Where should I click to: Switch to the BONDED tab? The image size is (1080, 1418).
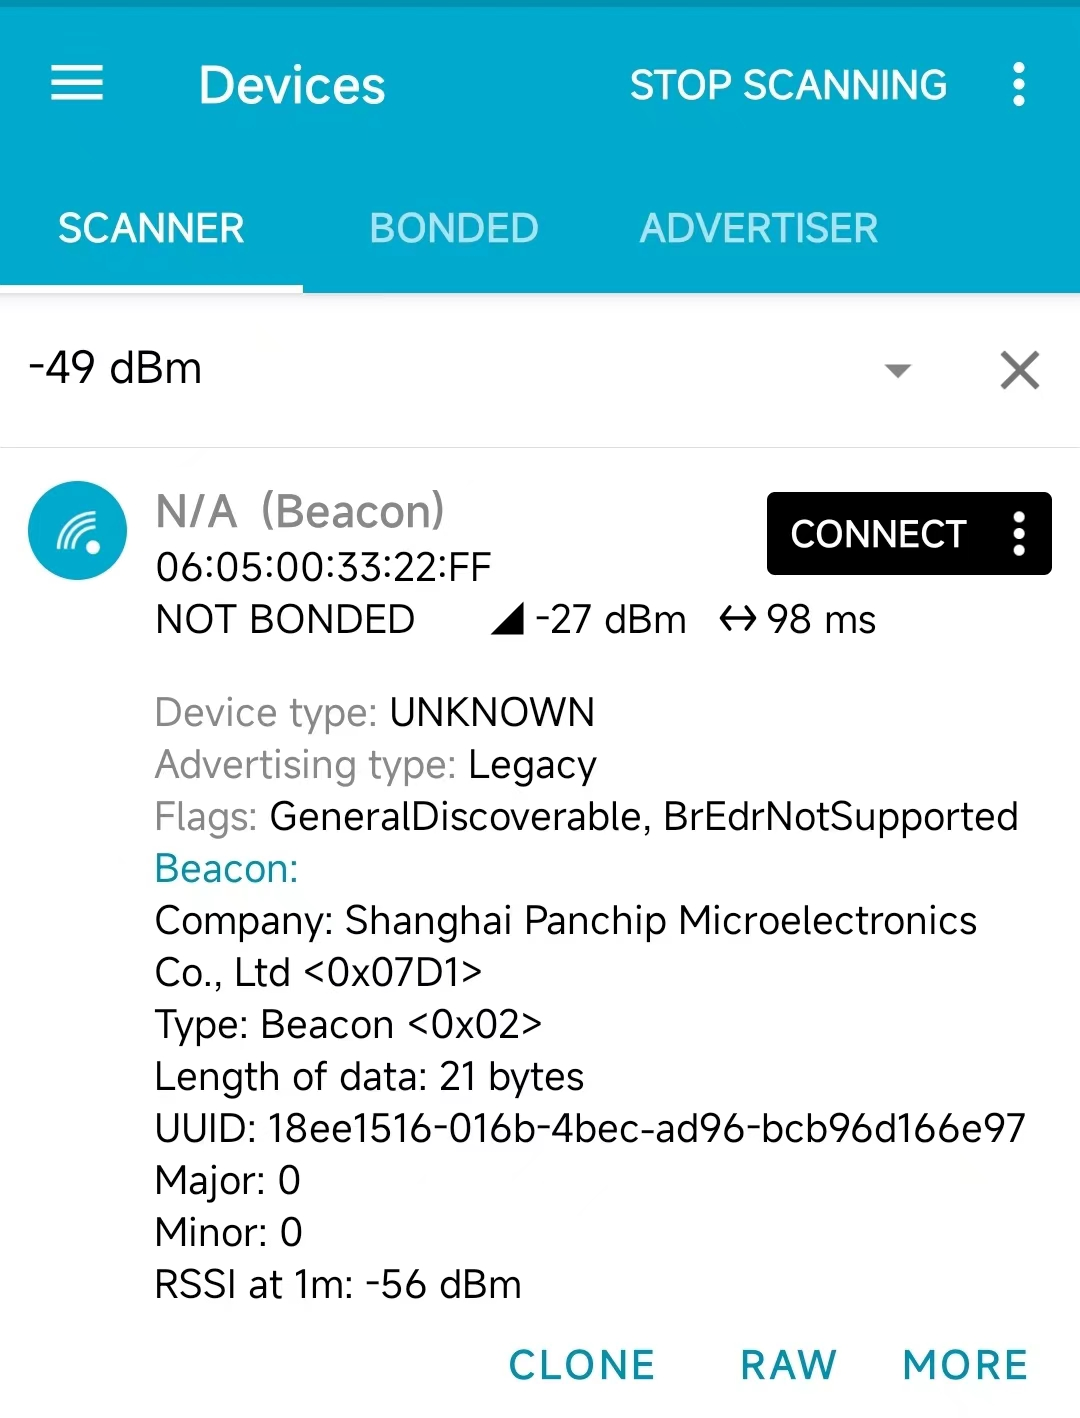tap(454, 228)
